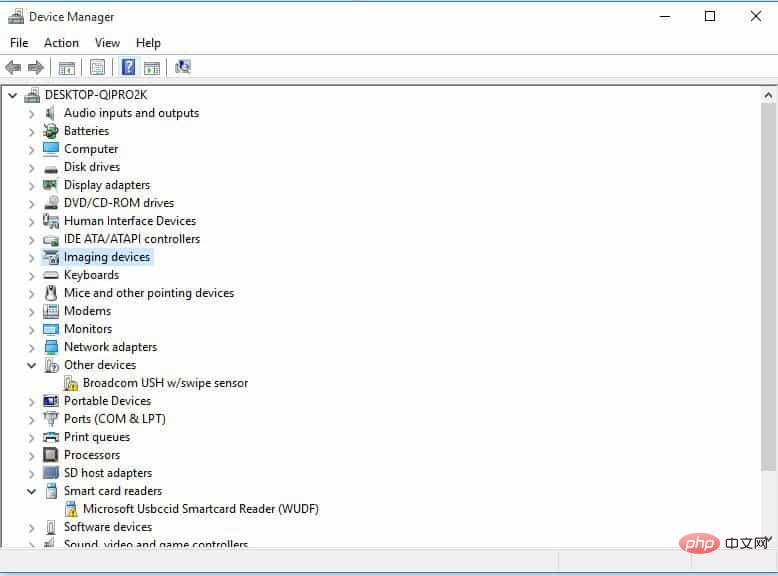
Task: Minimize the Device Manager window
Action: [665, 16]
